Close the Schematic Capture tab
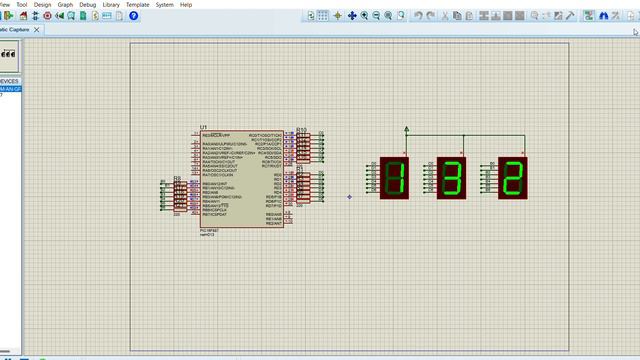The height and width of the screenshot is (360, 640). [37, 30]
